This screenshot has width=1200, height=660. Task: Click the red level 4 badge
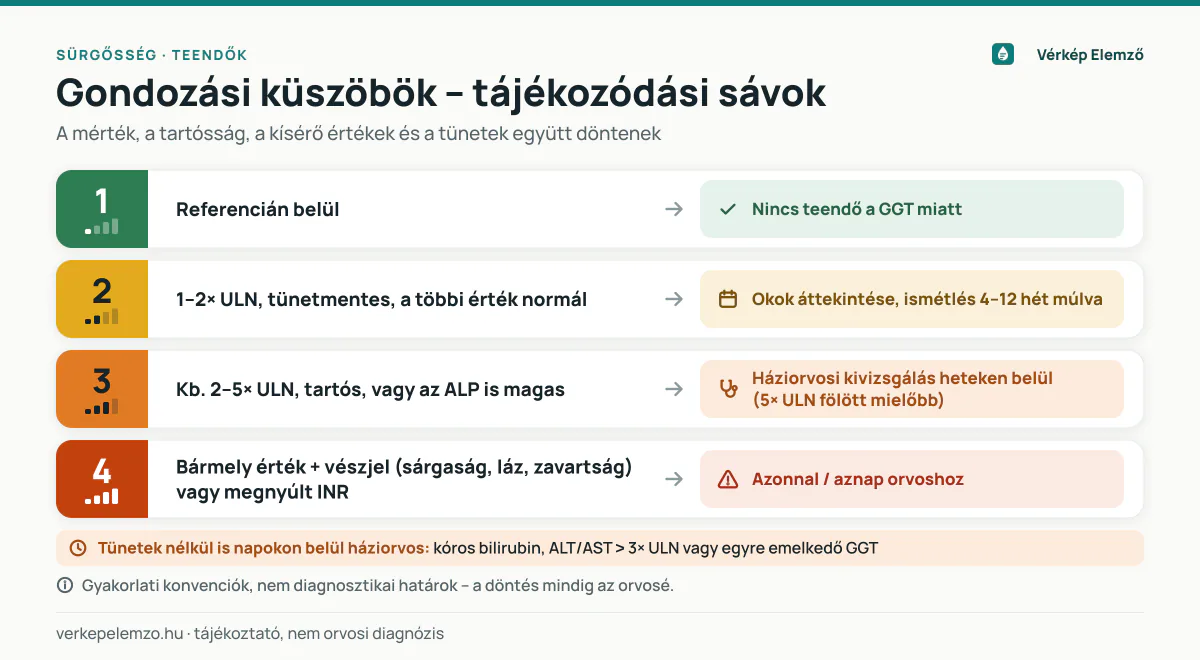[102, 479]
